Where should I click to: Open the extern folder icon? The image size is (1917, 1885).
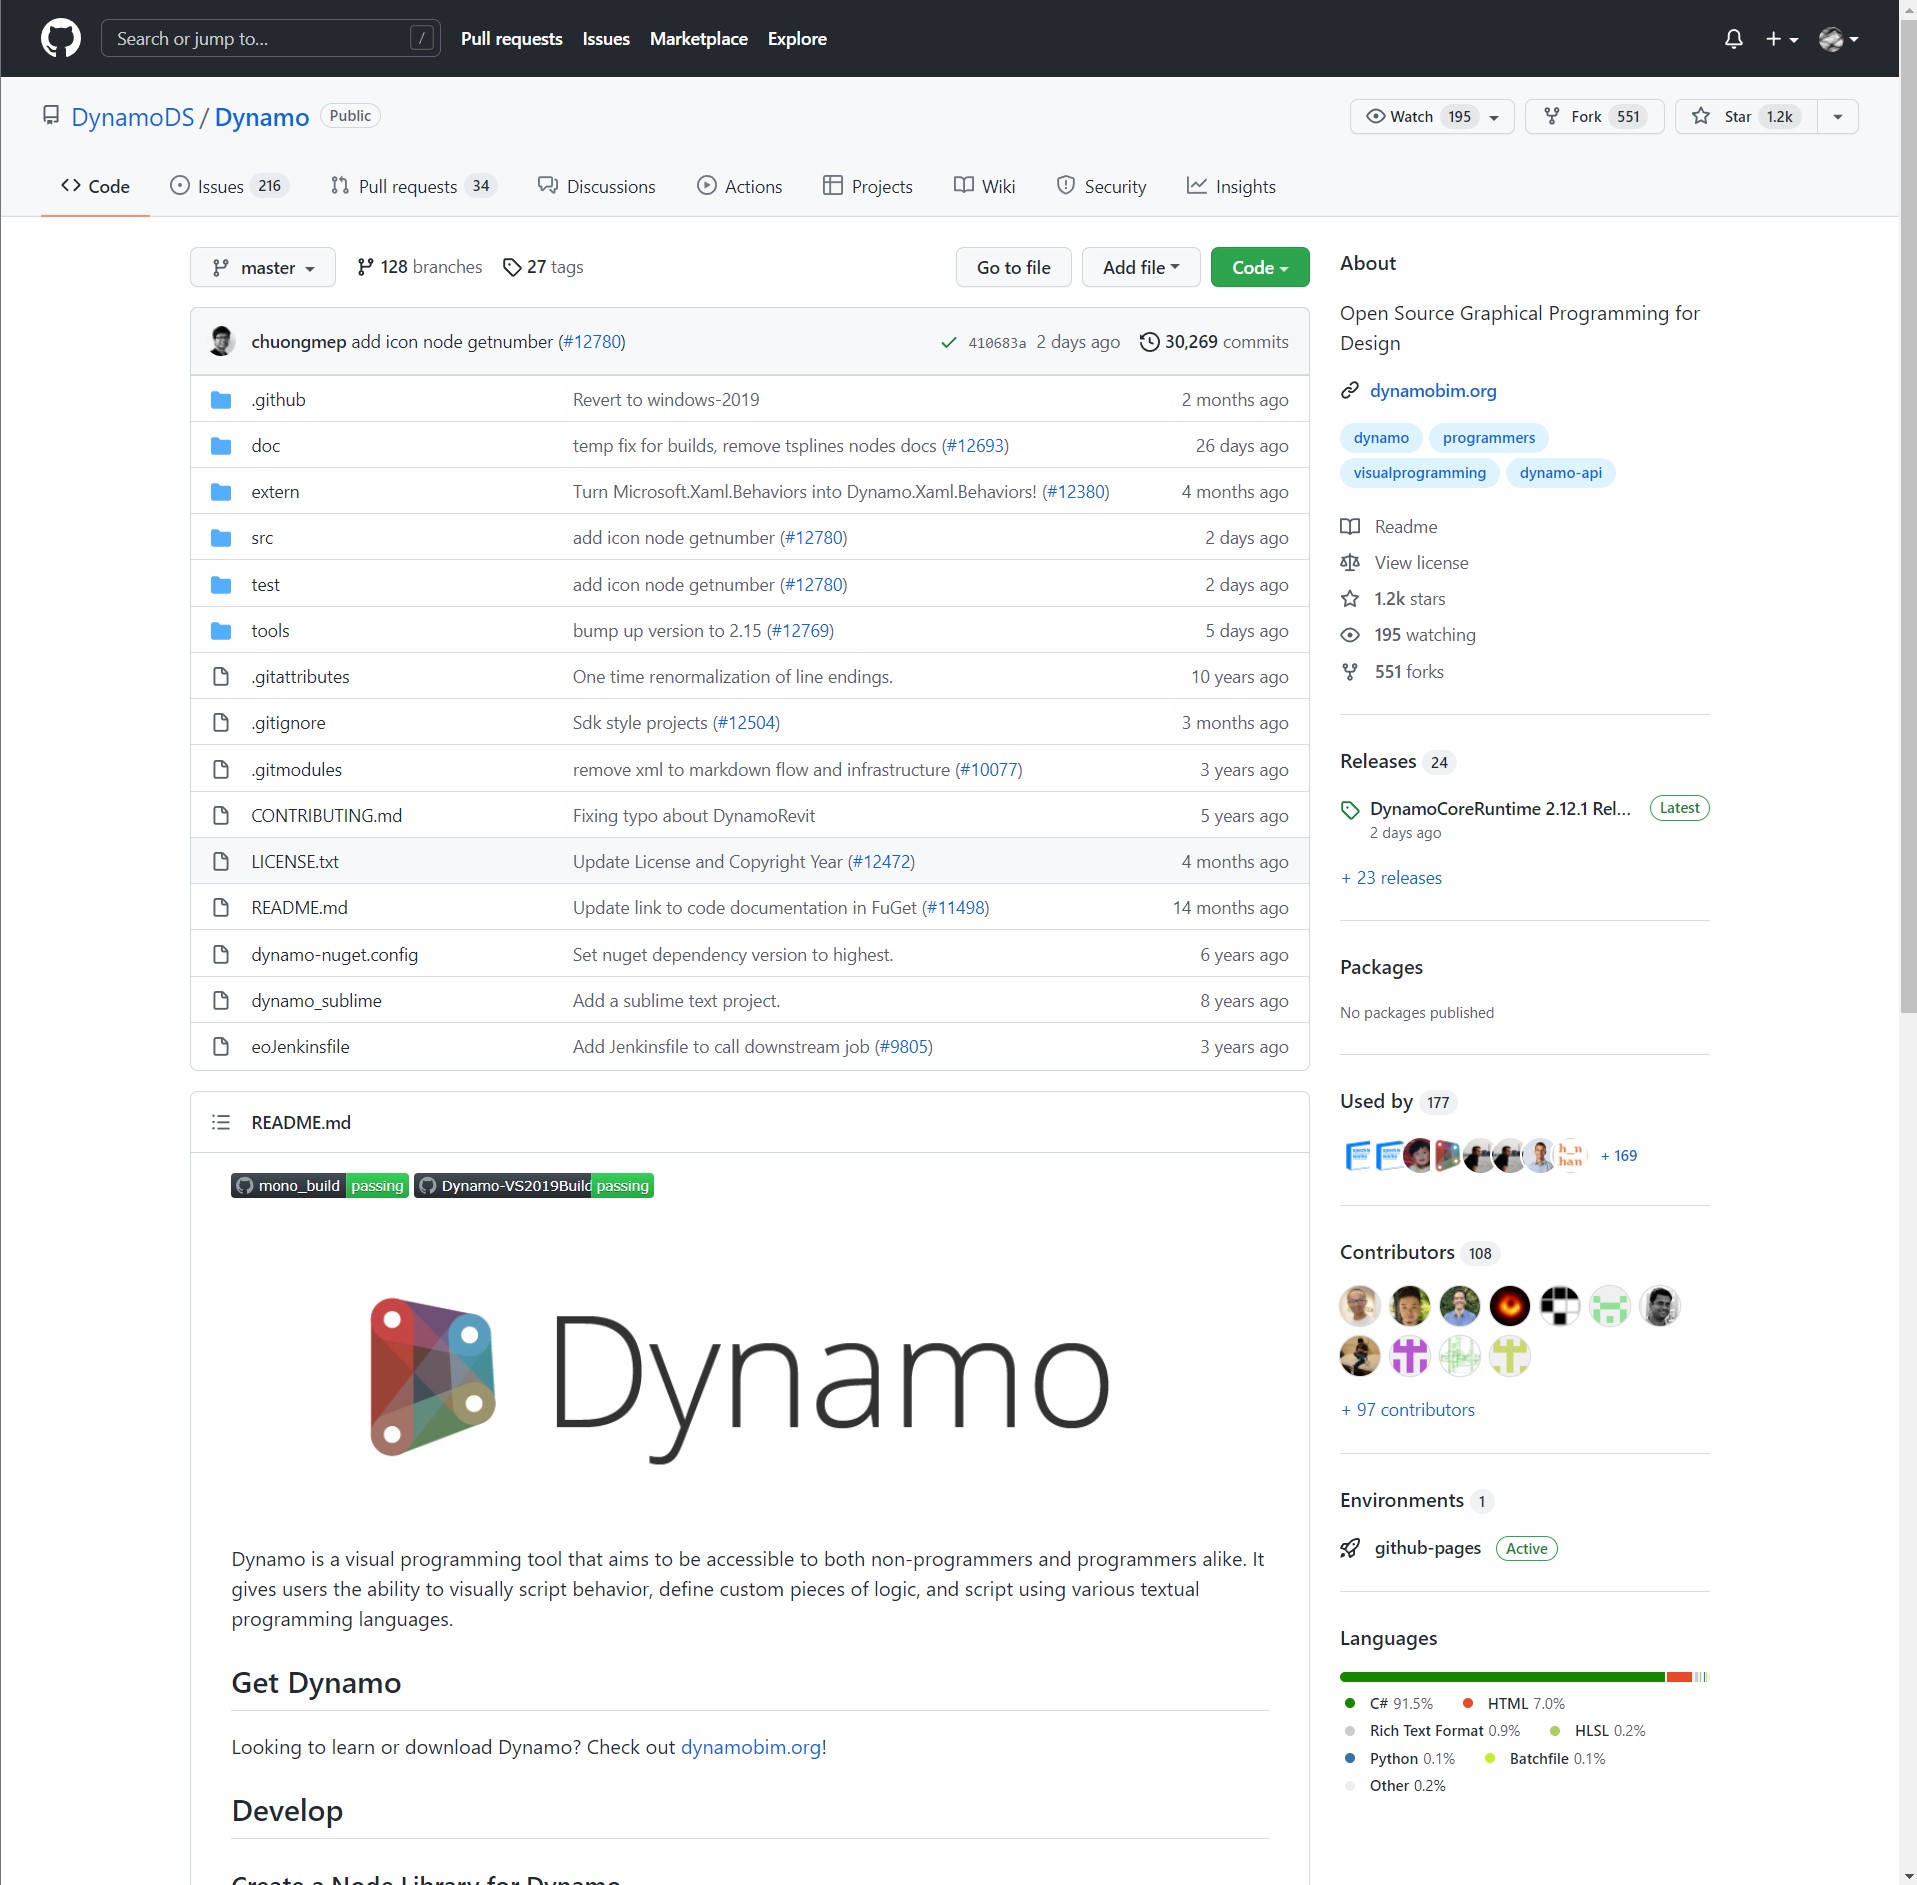point(221,492)
